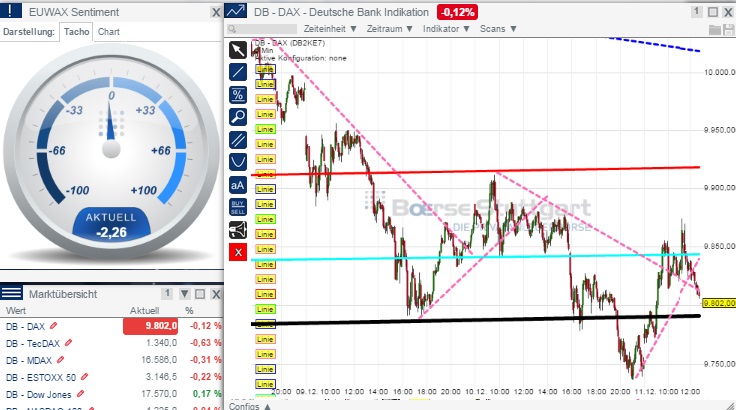Select the trend line drawing tool
This screenshot has height=410, width=736.
(x=238, y=72)
